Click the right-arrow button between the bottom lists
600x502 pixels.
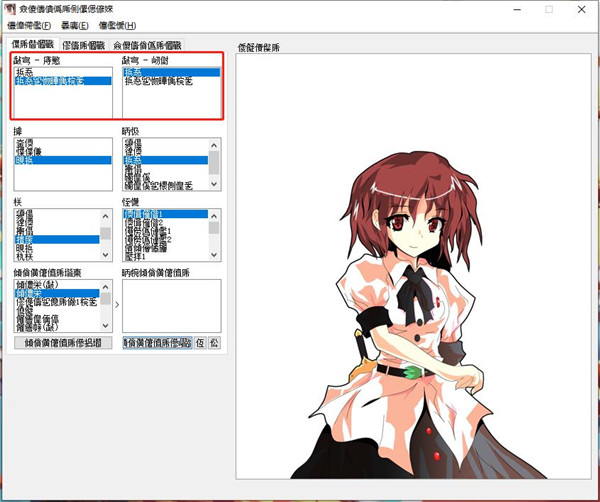tap(117, 304)
